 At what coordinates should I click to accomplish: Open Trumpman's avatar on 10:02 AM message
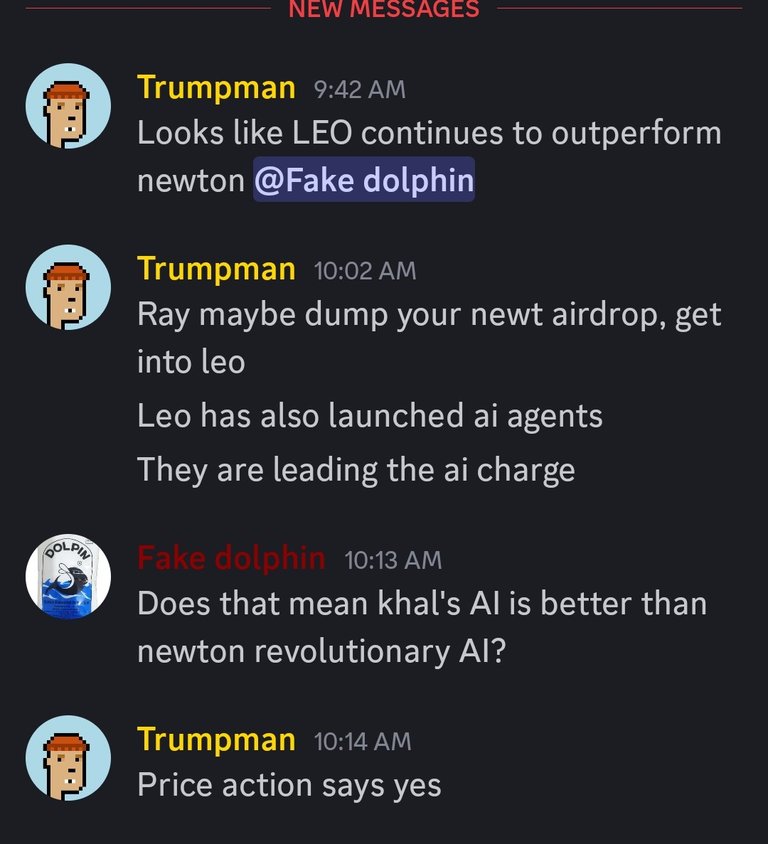pos(68,287)
